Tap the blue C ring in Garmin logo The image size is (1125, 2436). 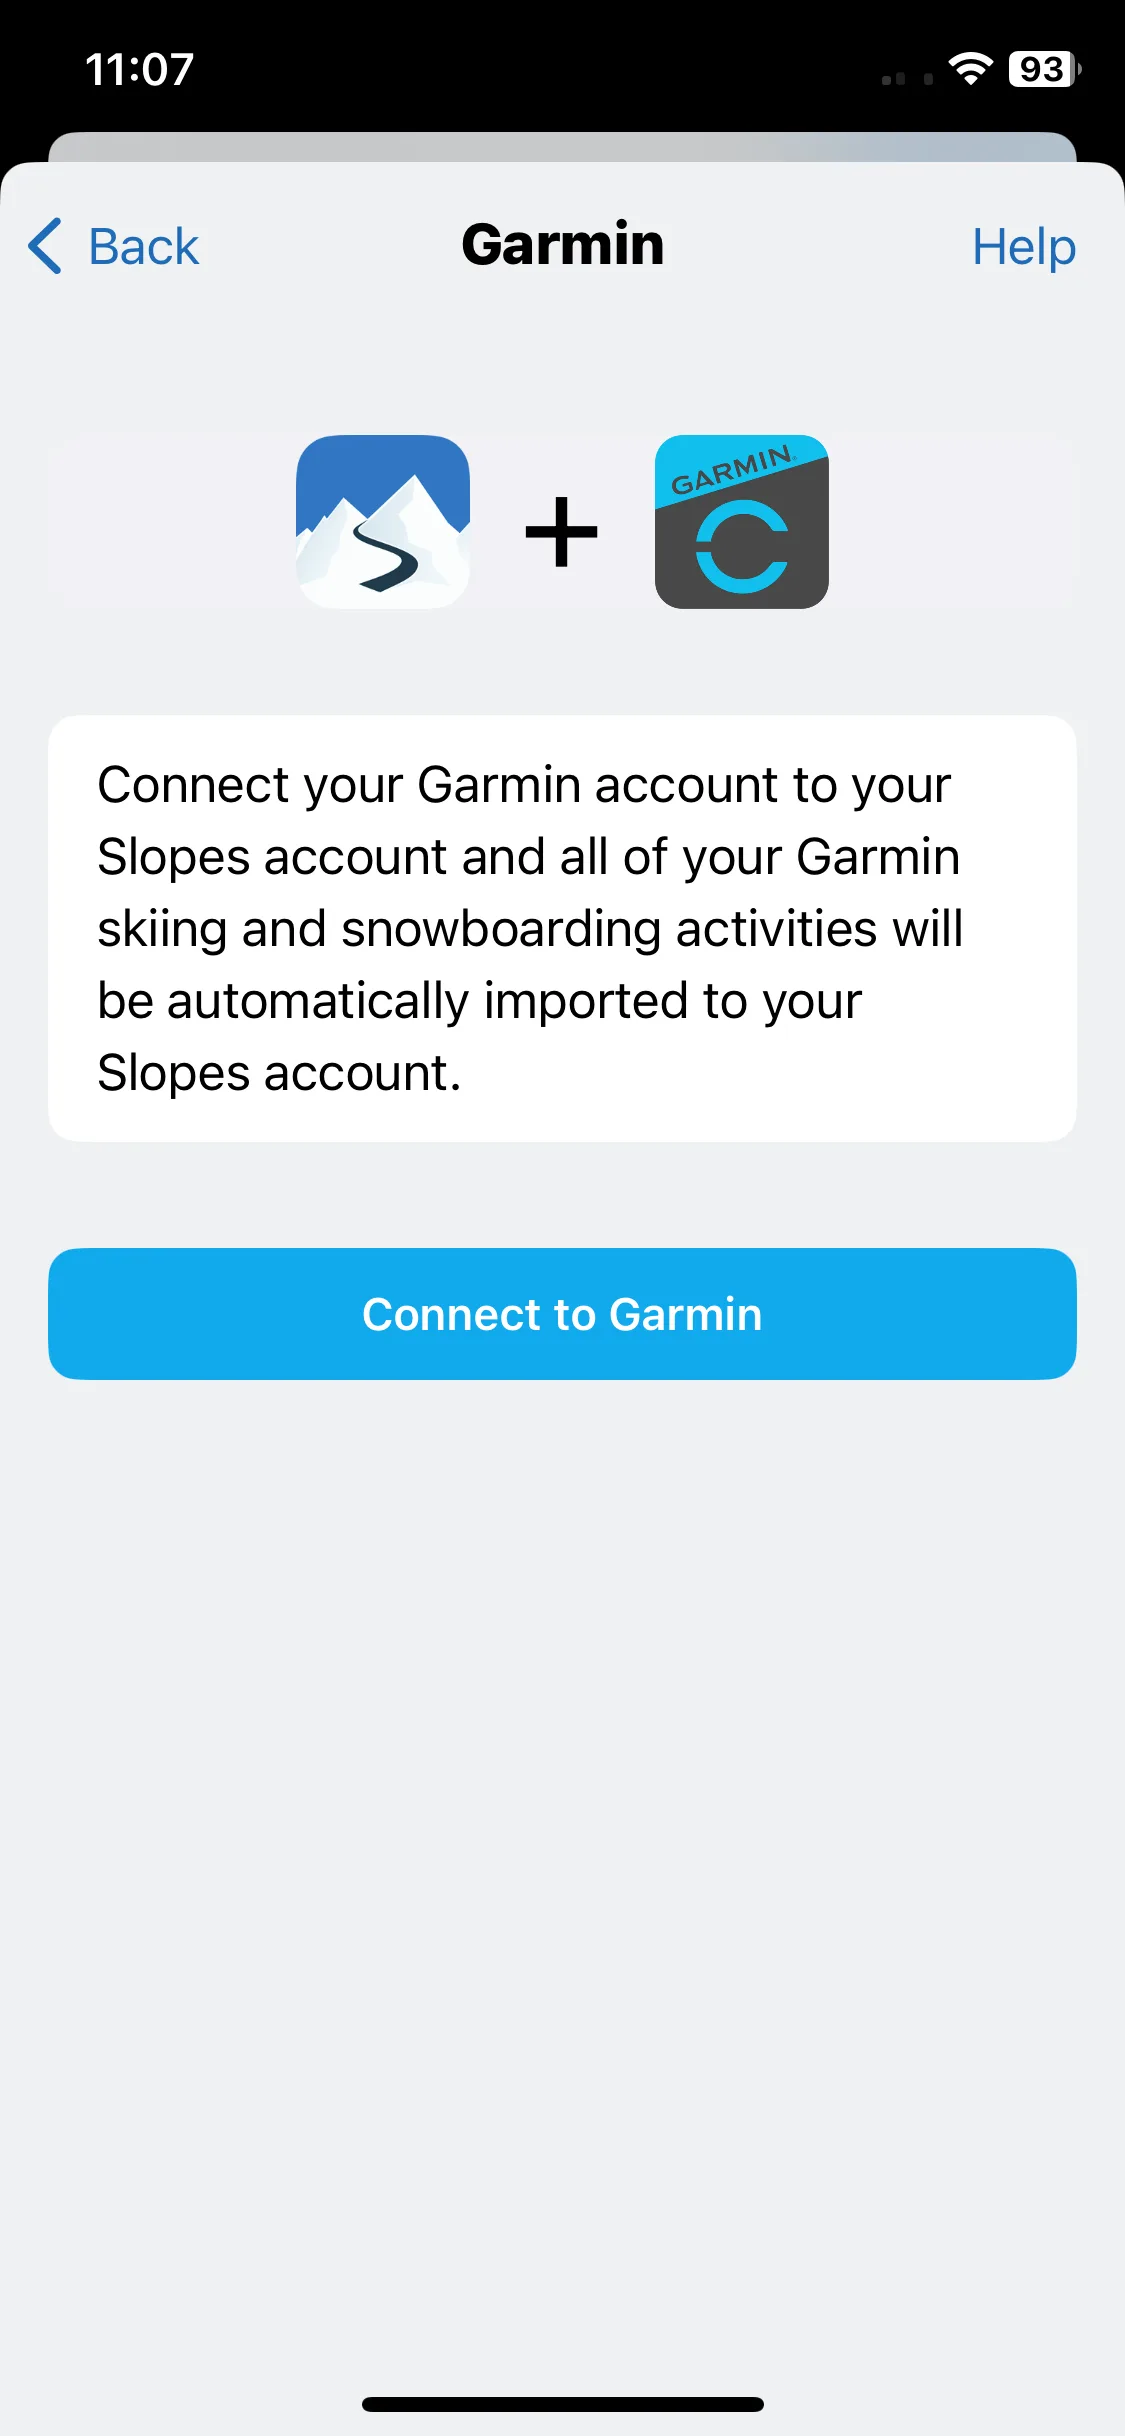pos(742,547)
